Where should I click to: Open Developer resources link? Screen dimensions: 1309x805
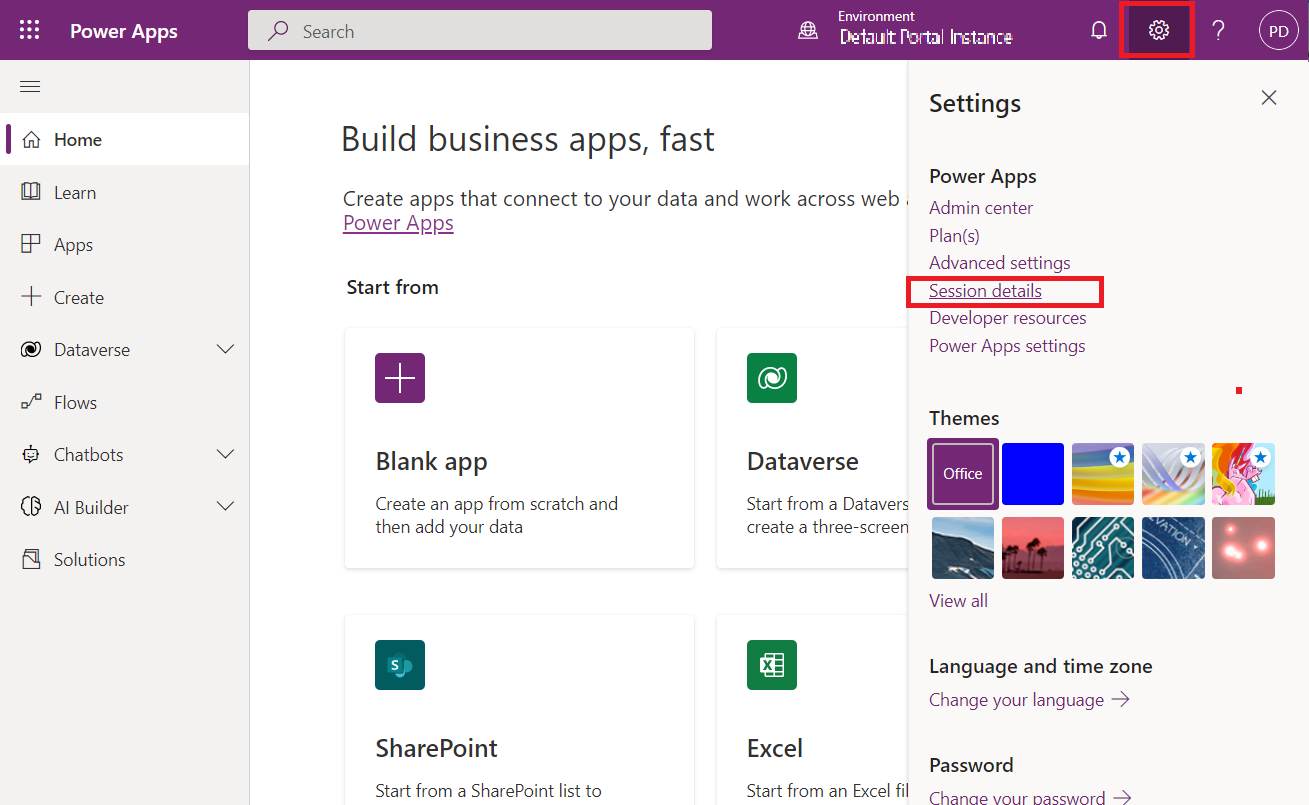click(1008, 318)
